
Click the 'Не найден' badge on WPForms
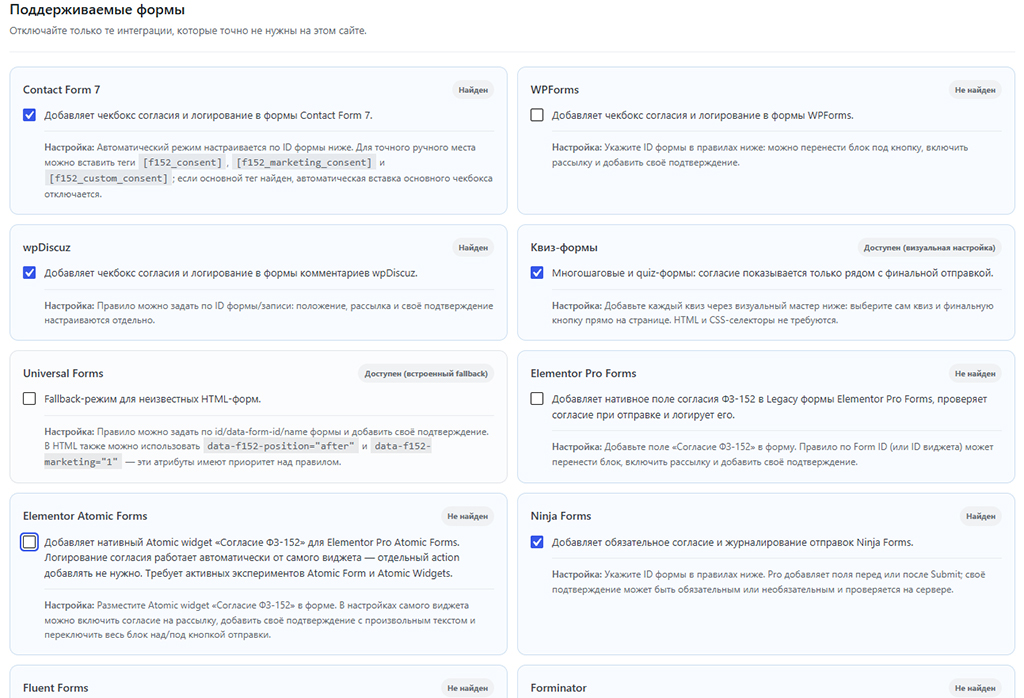click(975, 90)
